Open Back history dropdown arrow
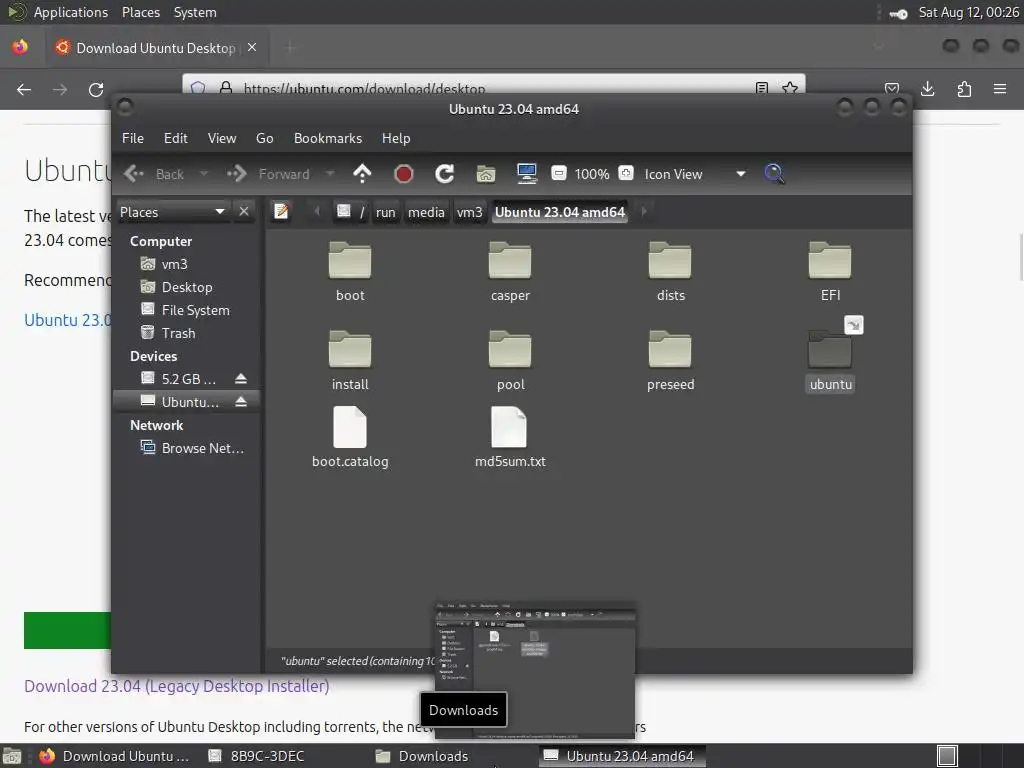 pos(204,174)
